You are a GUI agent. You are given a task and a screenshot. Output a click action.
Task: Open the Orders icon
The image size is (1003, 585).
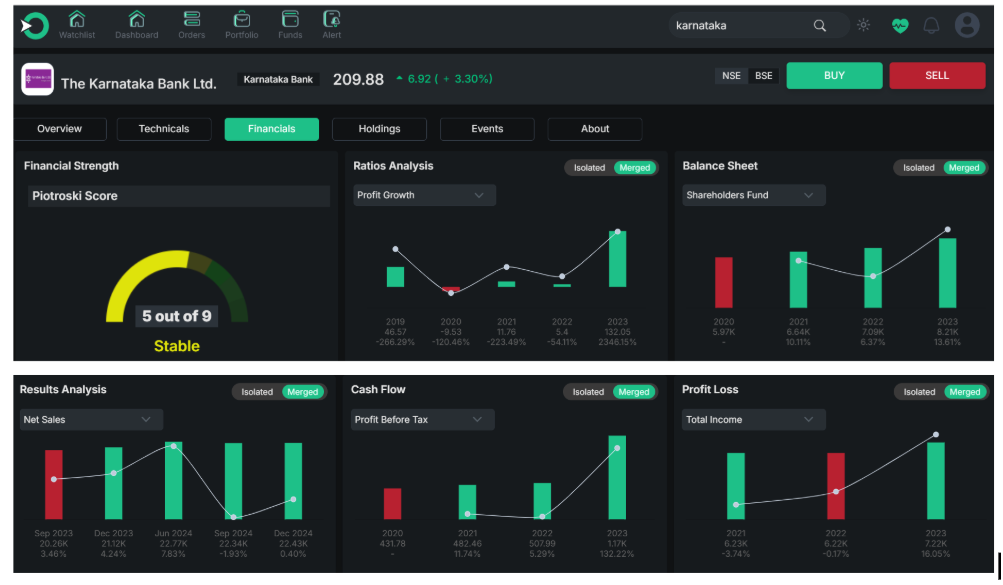tap(191, 19)
